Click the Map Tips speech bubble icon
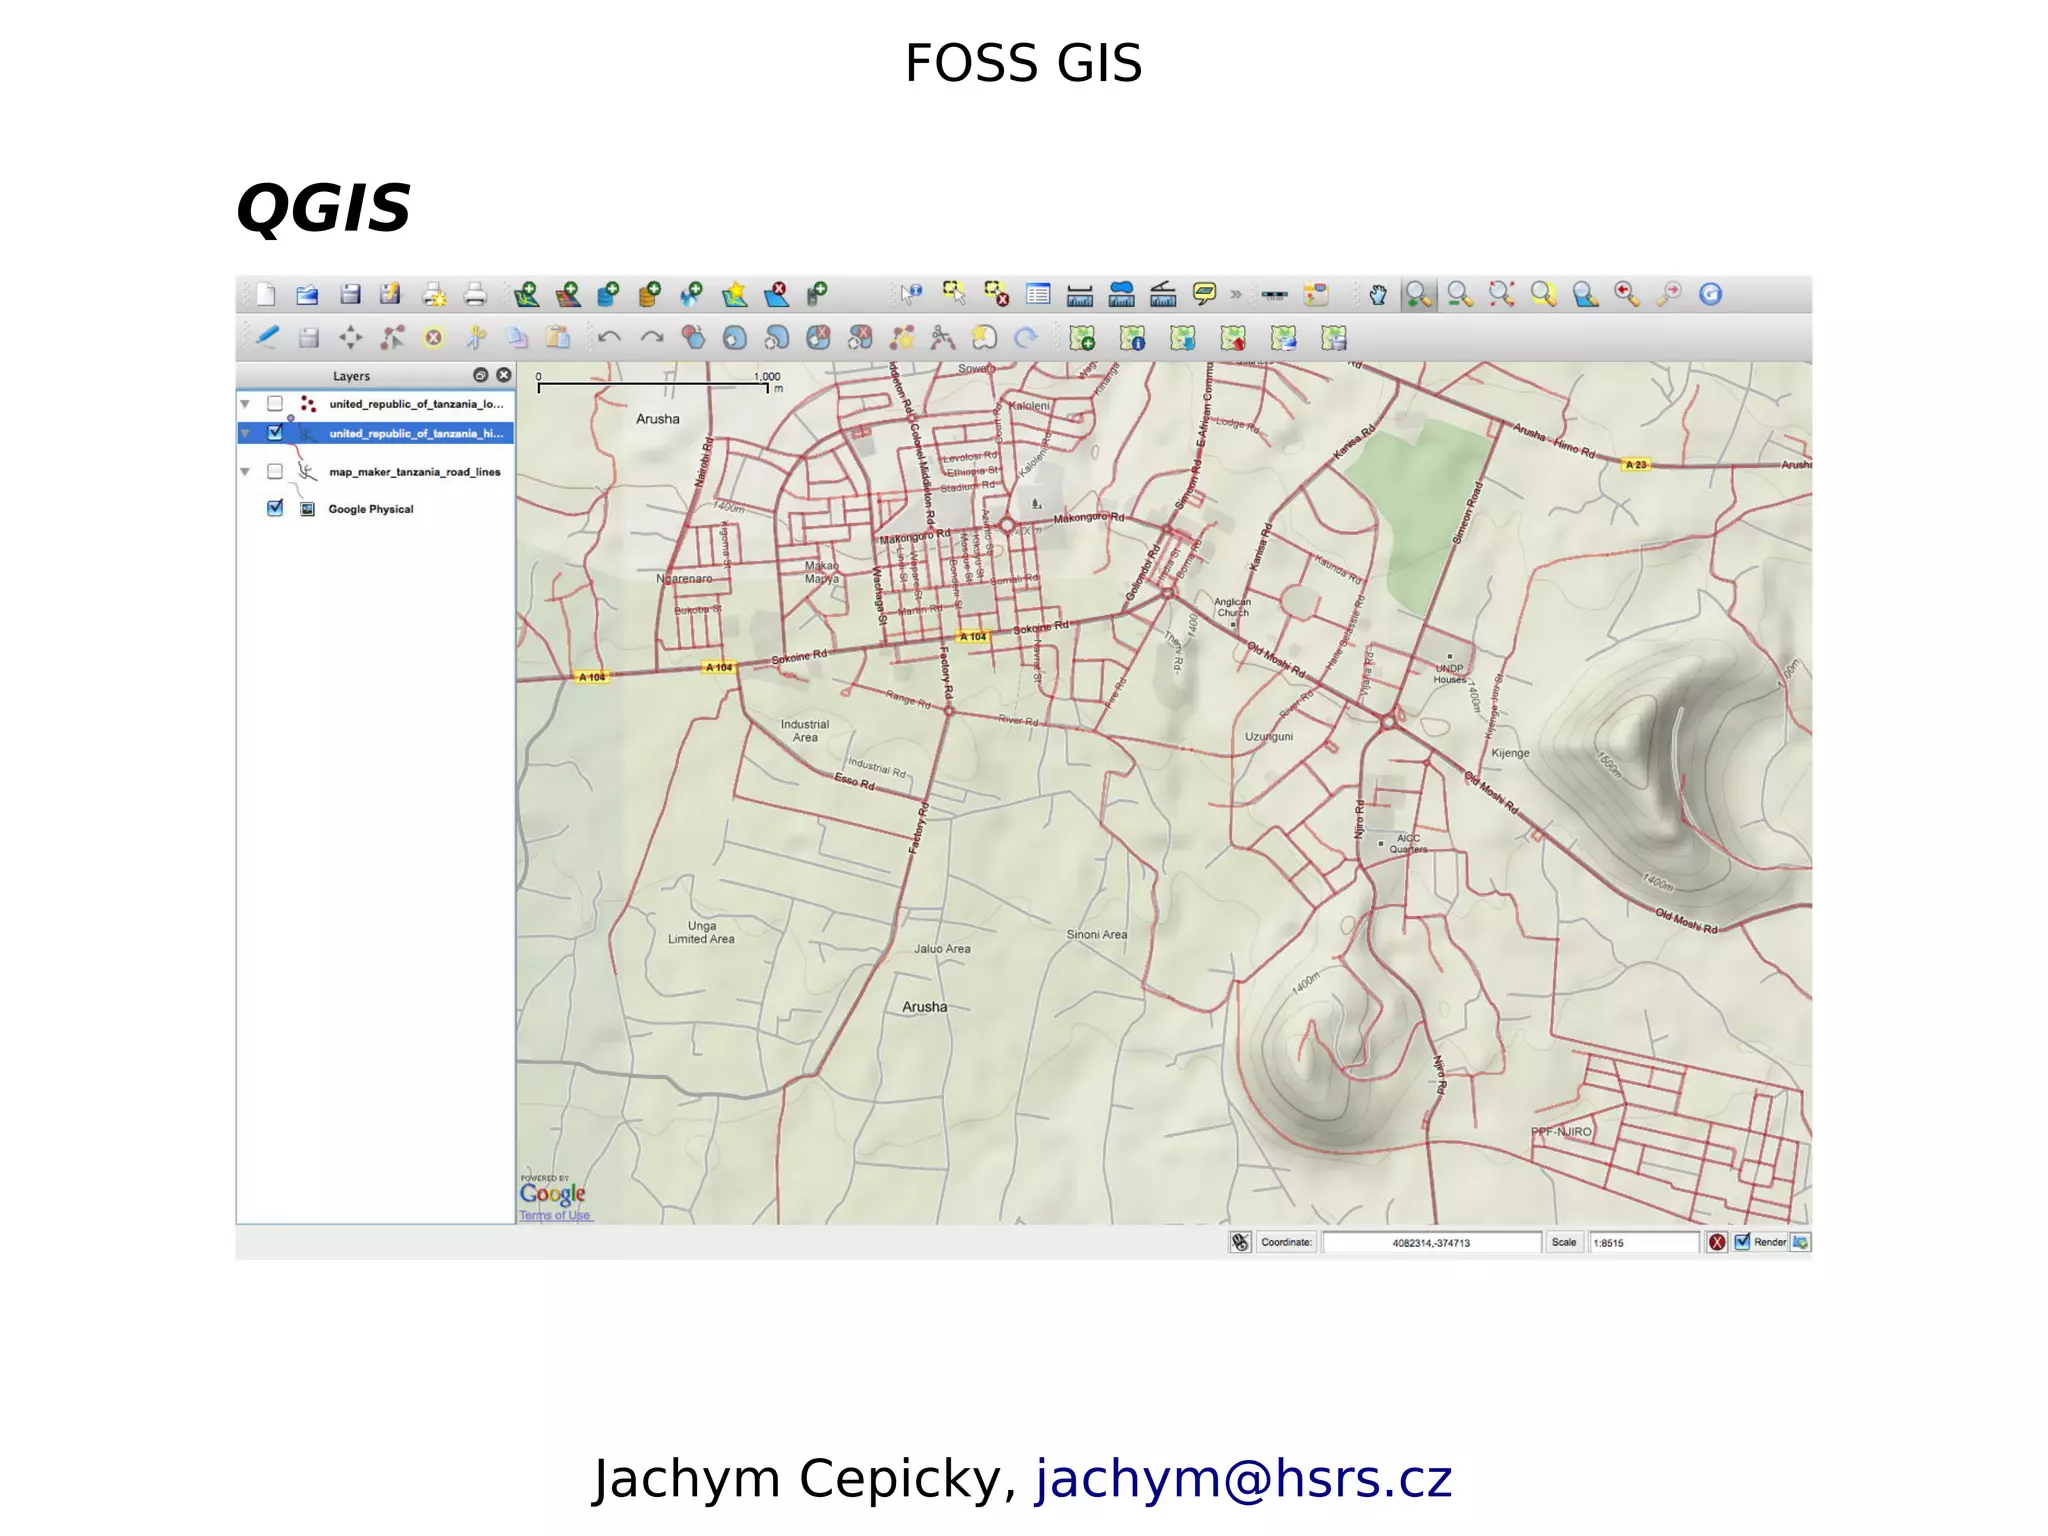The image size is (2048, 1536). 1205,295
